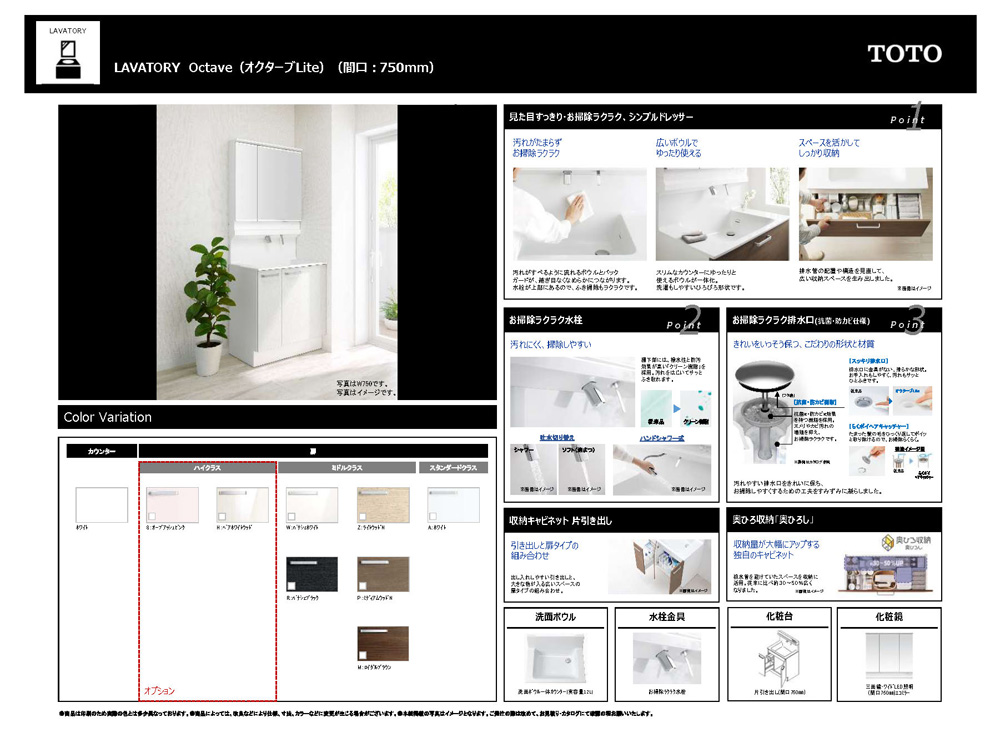Image resolution: width=1000 pixels, height=743 pixels.
Task: Click the blue text スペースを活かして しっかり収納
Action: 829,148
